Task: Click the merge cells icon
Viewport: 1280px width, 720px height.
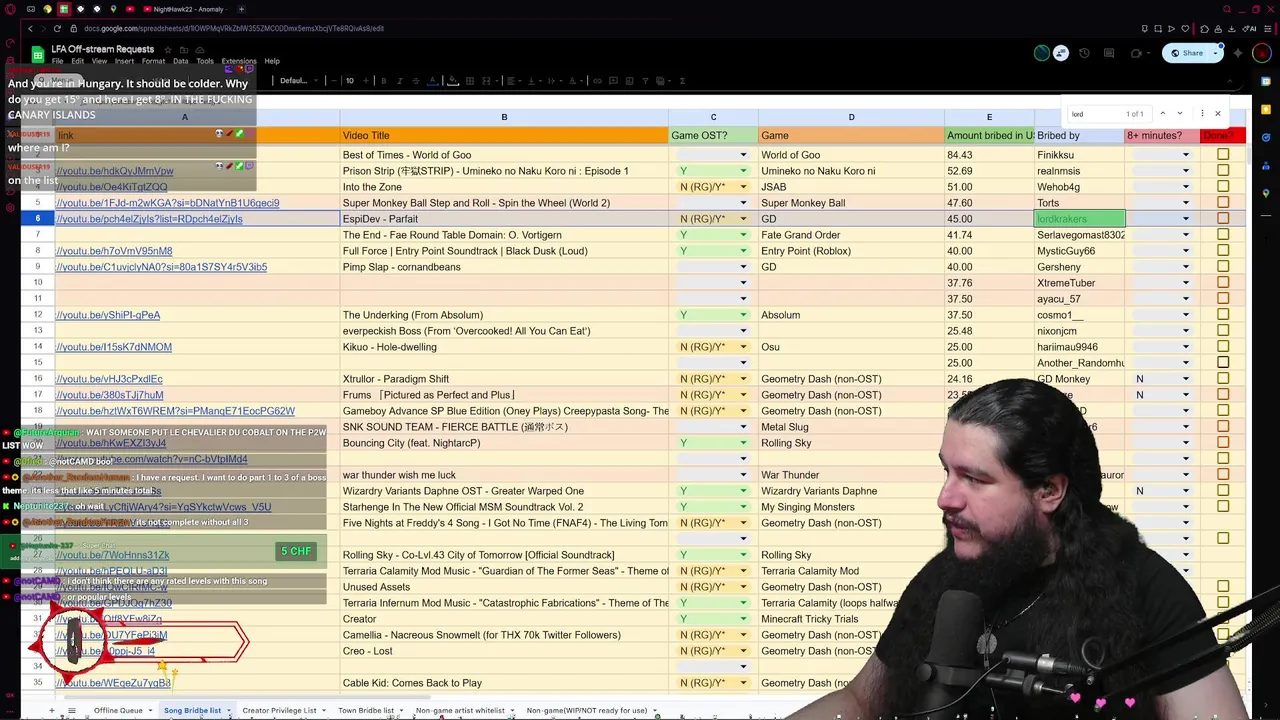Action: coord(486,81)
